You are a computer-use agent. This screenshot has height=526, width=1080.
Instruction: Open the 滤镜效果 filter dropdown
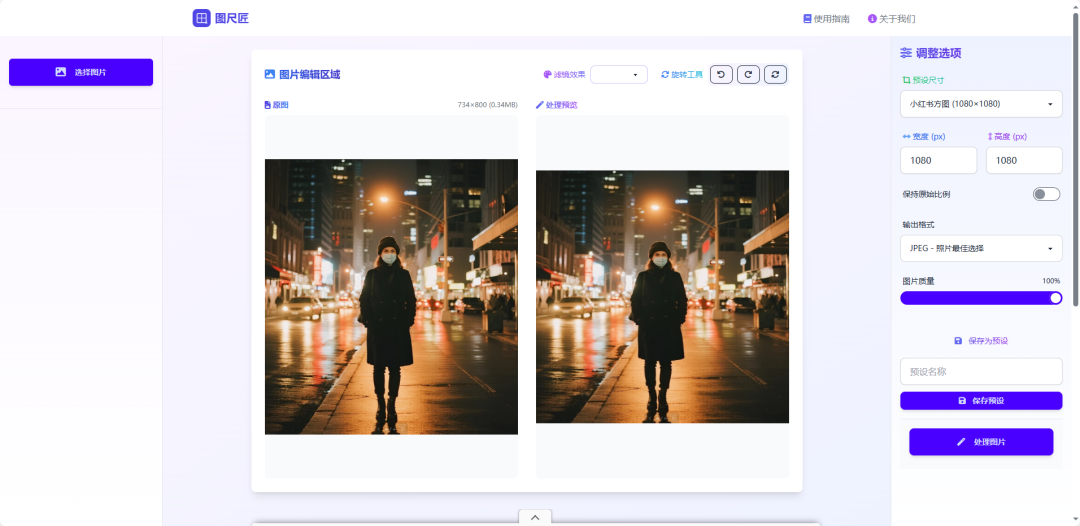click(x=619, y=74)
